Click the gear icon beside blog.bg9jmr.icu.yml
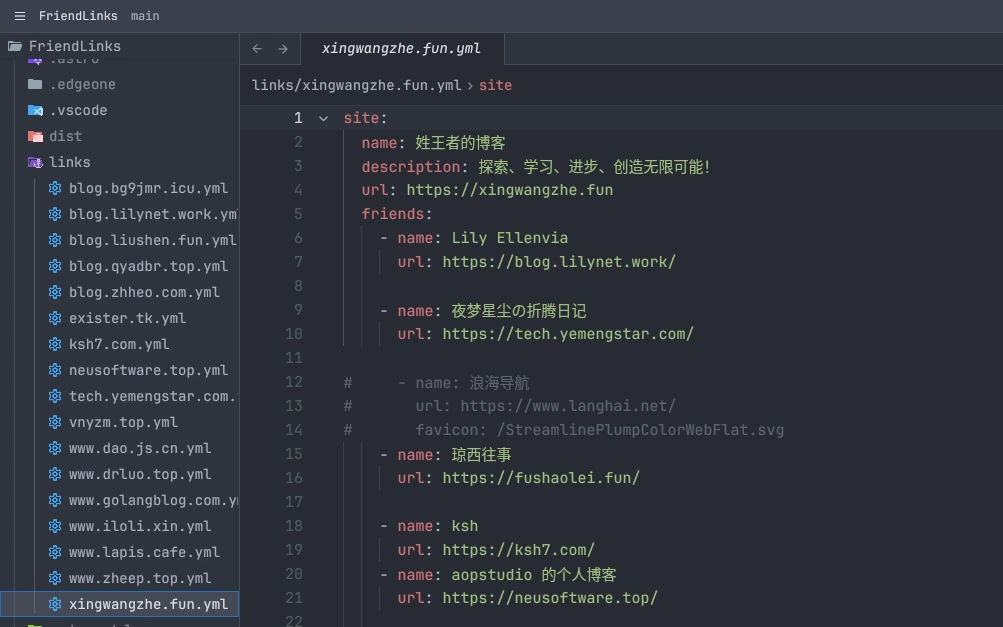 (55, 188)
